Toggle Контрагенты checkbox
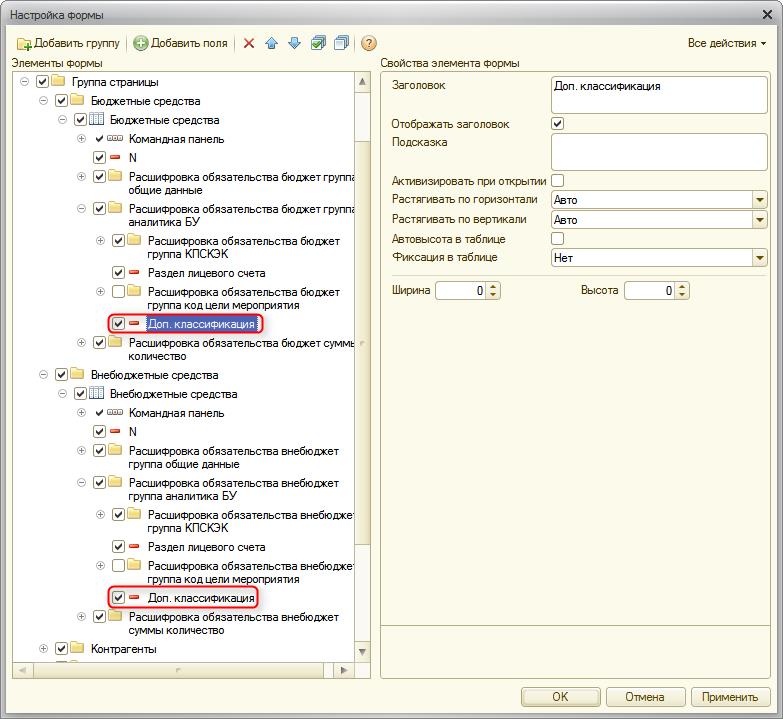The image size is (783, 719). [x=61, y=649]
